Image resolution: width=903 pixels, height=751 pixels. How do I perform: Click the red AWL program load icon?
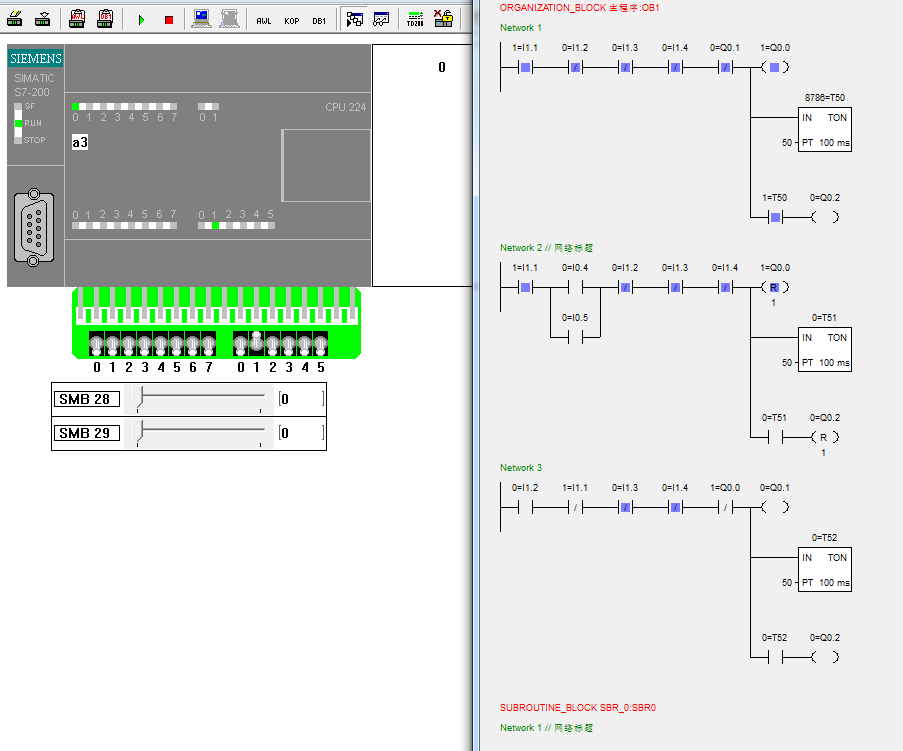click(x=78, y=18)
